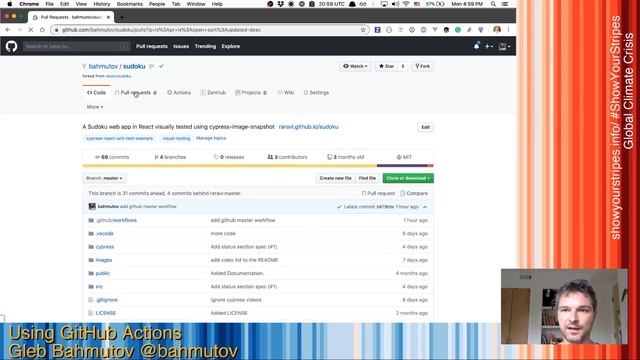Switch to Pull requests repo tab

[136, 93]
